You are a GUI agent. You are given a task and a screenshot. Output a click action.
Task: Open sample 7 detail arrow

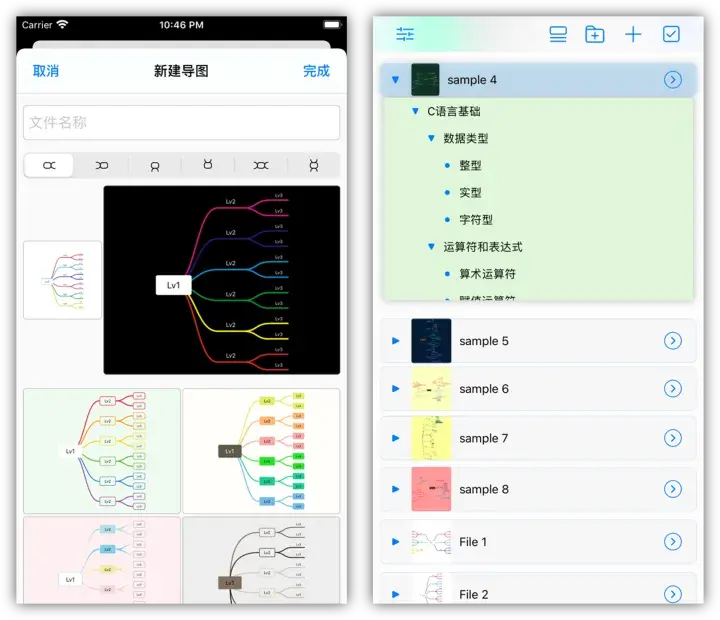point(673,438)
